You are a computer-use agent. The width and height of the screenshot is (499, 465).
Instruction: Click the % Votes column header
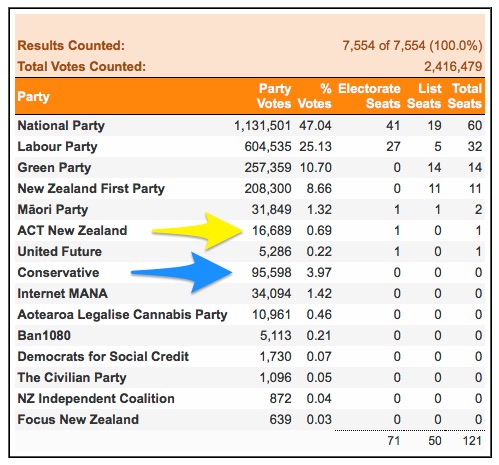[315, 96]
